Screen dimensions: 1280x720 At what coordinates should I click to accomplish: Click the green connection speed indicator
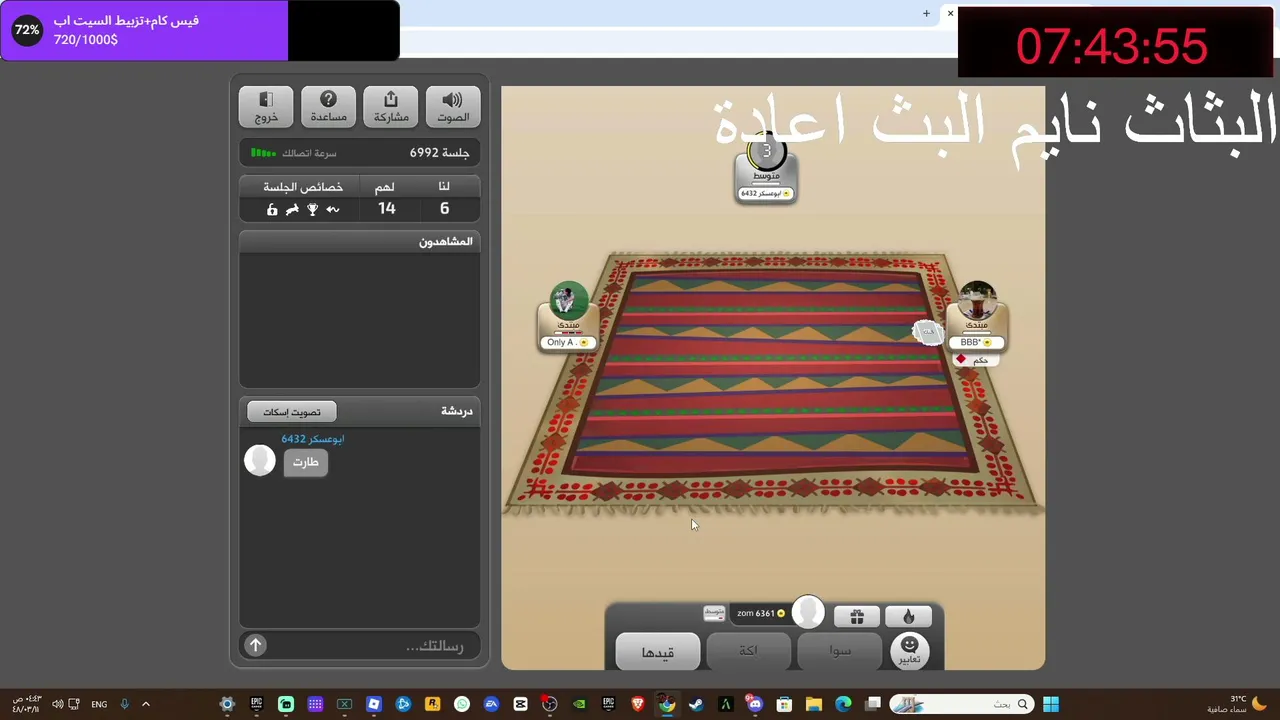(263, 153)
